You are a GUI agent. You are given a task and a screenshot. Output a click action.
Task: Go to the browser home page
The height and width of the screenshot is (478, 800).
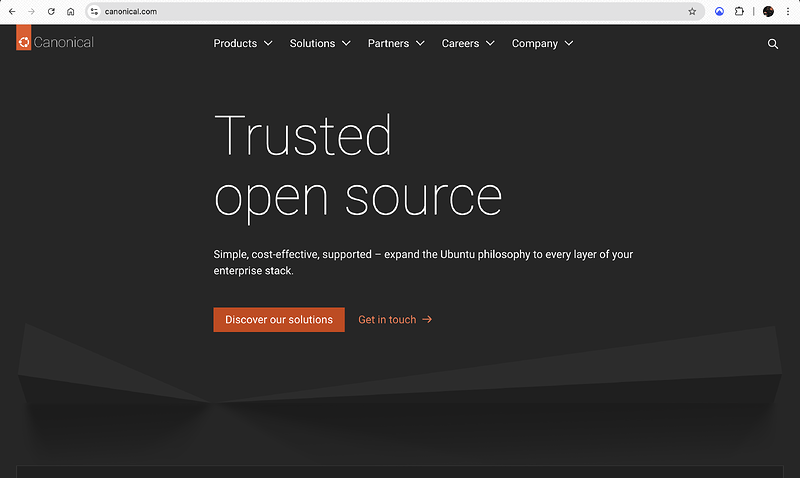click(70, 11)
